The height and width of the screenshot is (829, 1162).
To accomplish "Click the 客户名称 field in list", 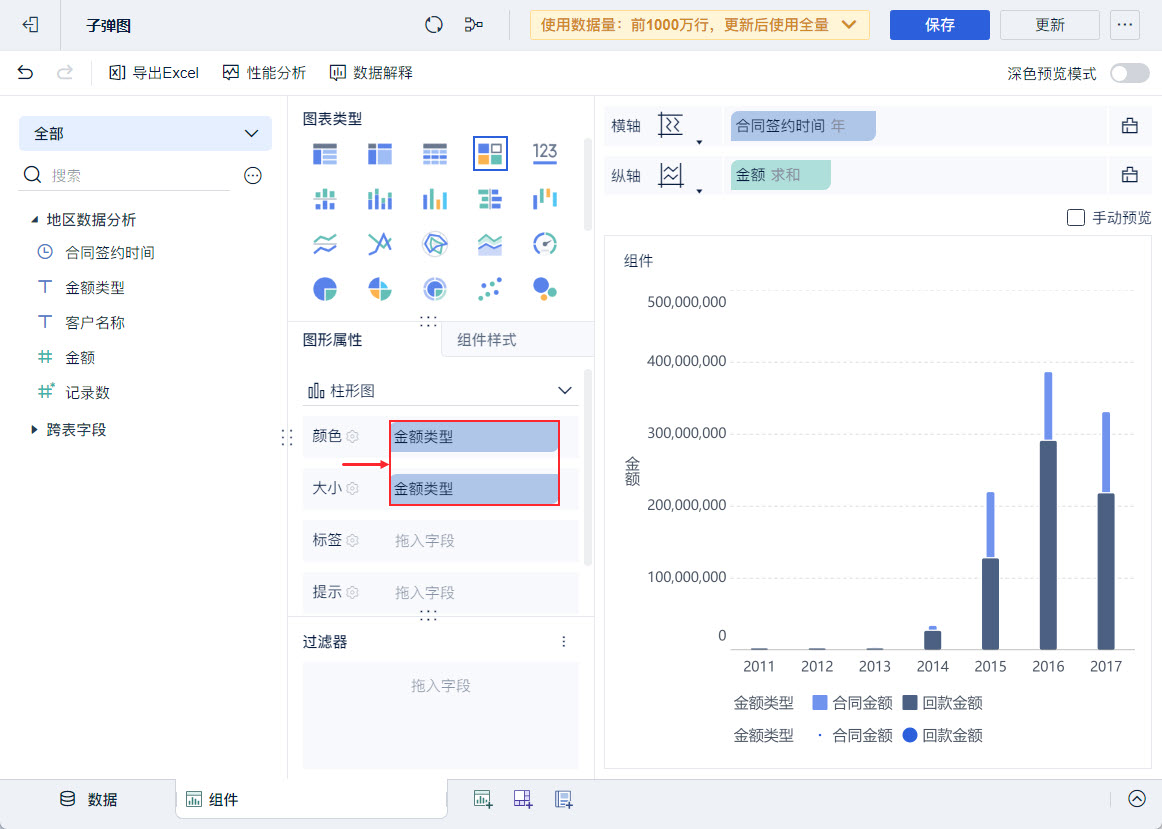I will pos(95,322).
